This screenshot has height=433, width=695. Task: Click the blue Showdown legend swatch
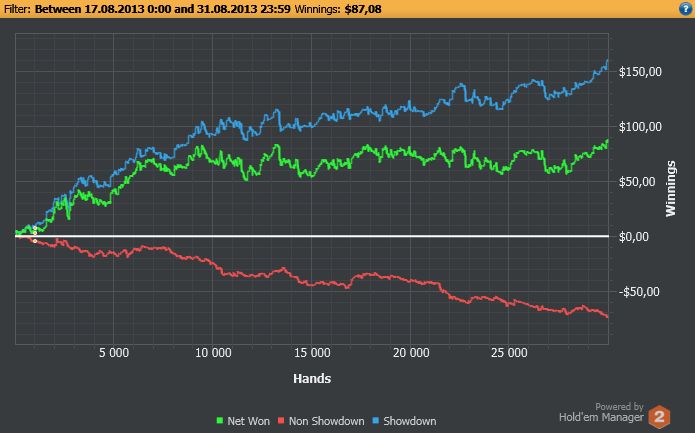coord(375,421)
